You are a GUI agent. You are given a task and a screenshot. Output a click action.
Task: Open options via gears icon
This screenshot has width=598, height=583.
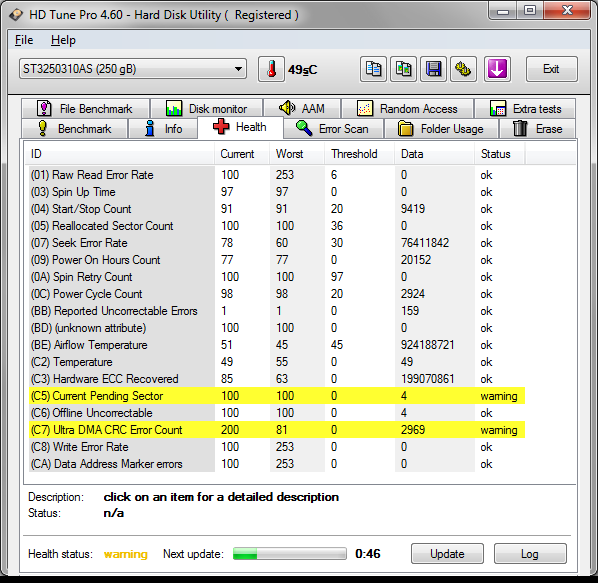pos(463,69)
